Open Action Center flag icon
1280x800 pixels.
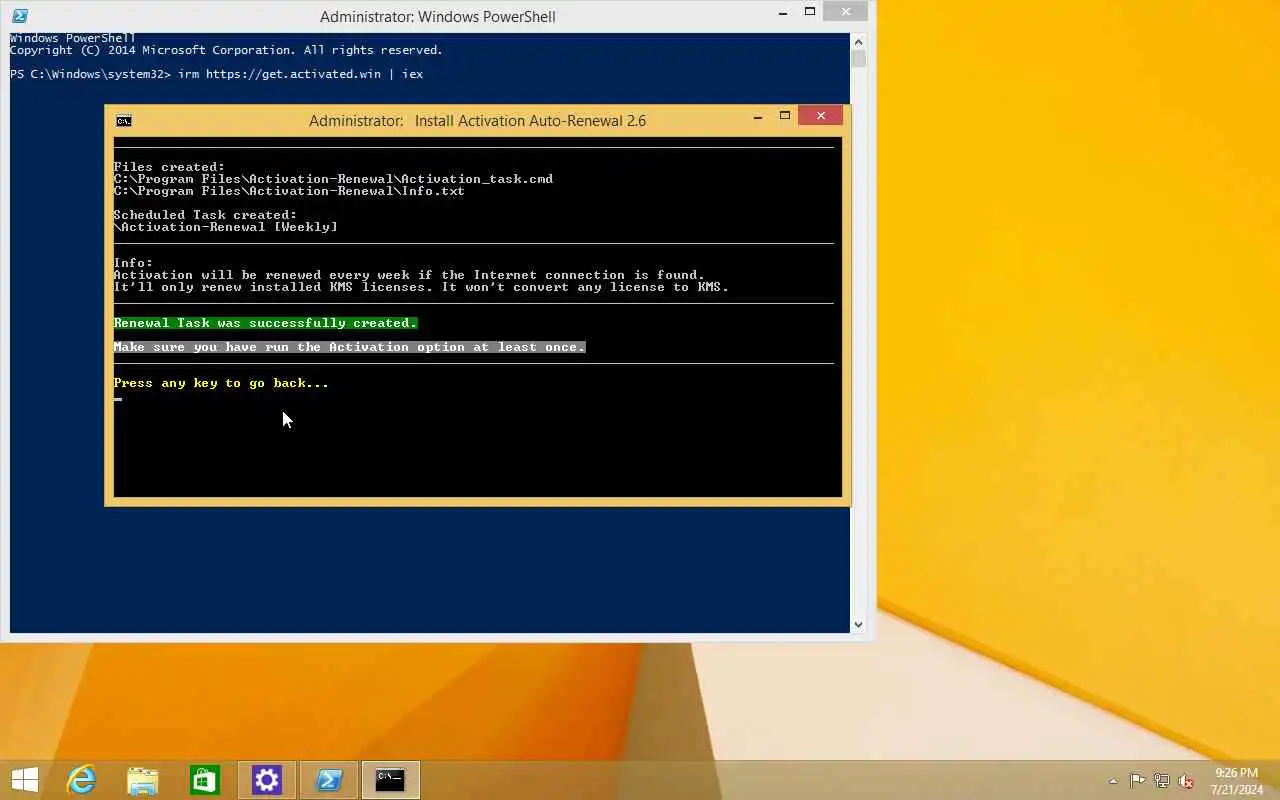coord(1137,781)
